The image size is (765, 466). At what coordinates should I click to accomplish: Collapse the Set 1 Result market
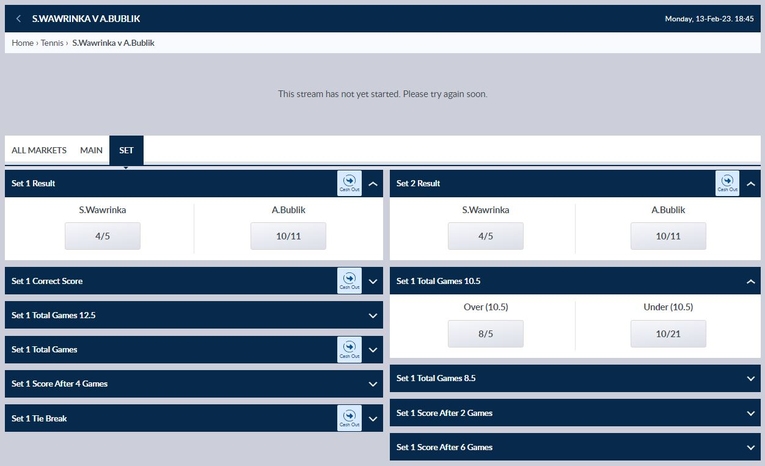pos(373,184)
